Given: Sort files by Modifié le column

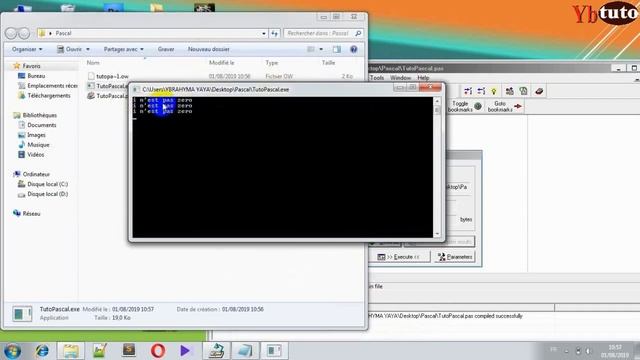Looking at the screenshot, I should pyautogui.click(x=222, y=62).
